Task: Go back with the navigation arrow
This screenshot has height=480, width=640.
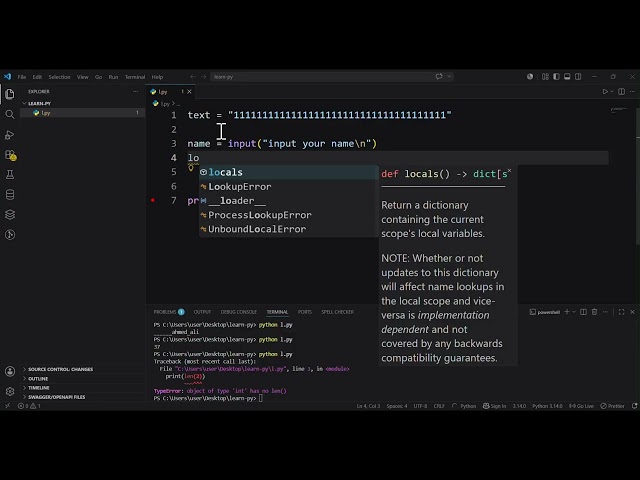Action: tap(192, 76)
